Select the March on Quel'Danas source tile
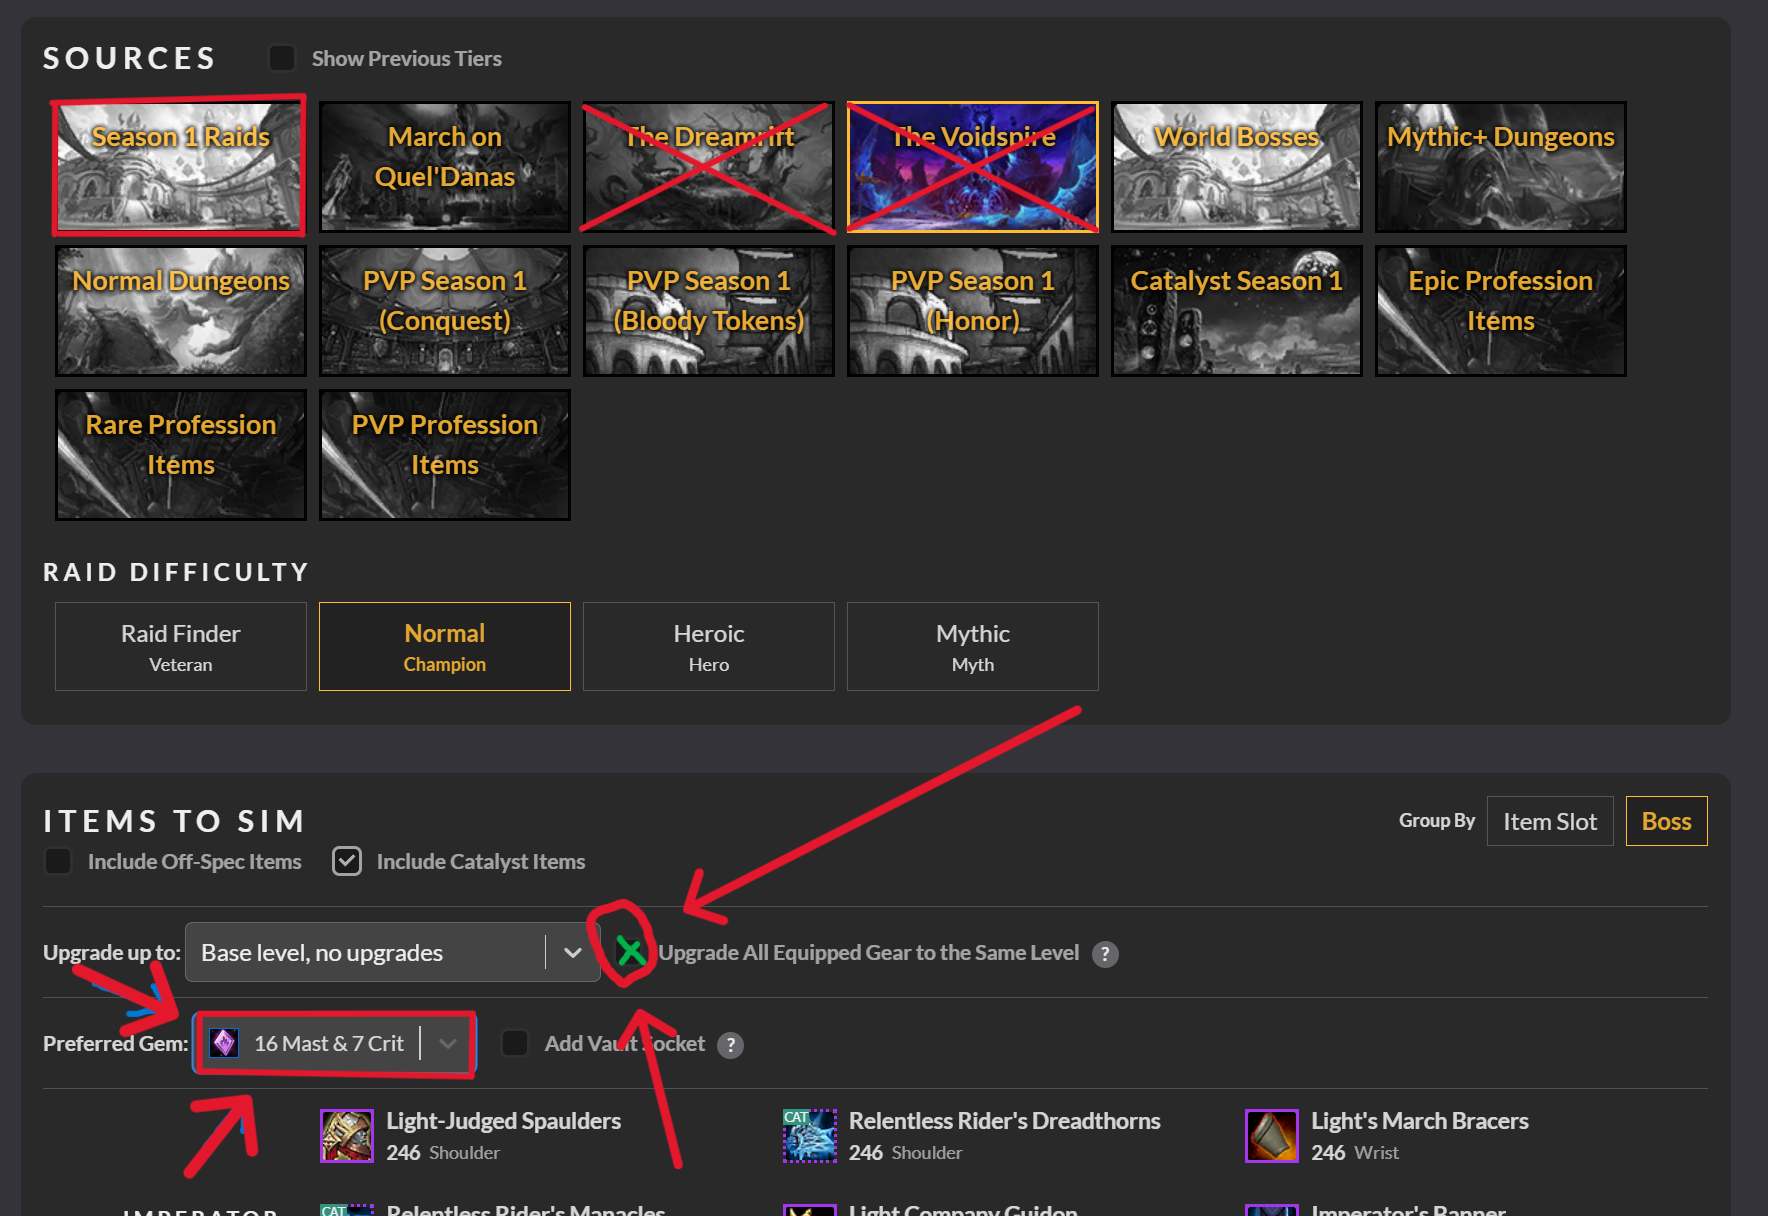Viewport: 1768px width, 1216px height. tap(445, 167)
